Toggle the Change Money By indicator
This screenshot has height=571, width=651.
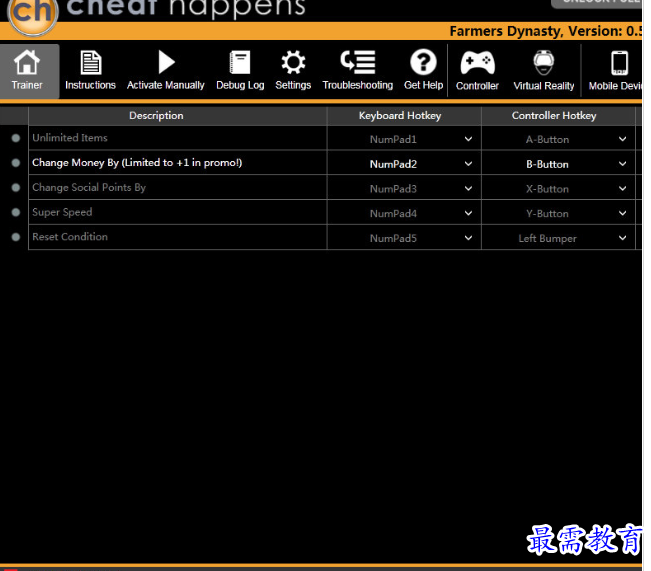click(x=16, y=163)
